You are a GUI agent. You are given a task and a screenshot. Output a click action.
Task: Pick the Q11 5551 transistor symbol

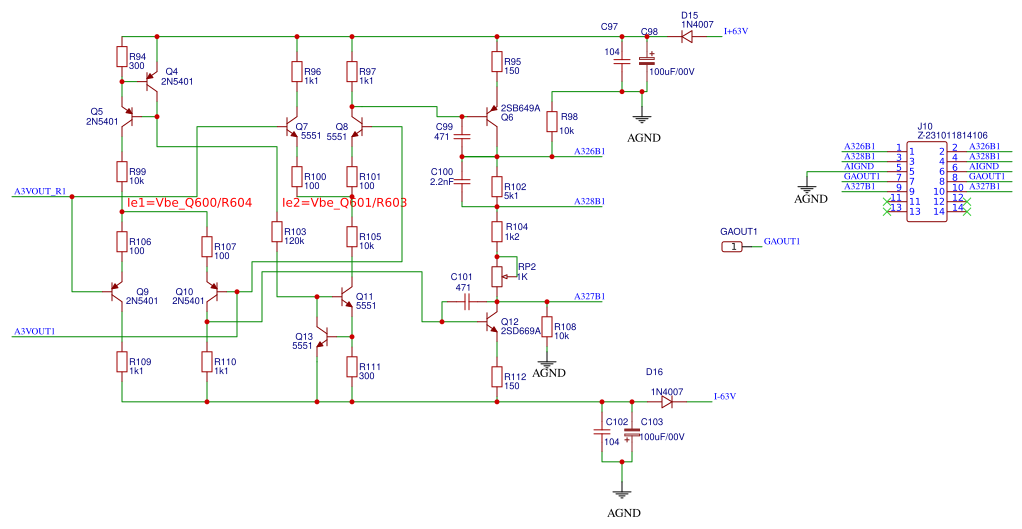point(346,297)
